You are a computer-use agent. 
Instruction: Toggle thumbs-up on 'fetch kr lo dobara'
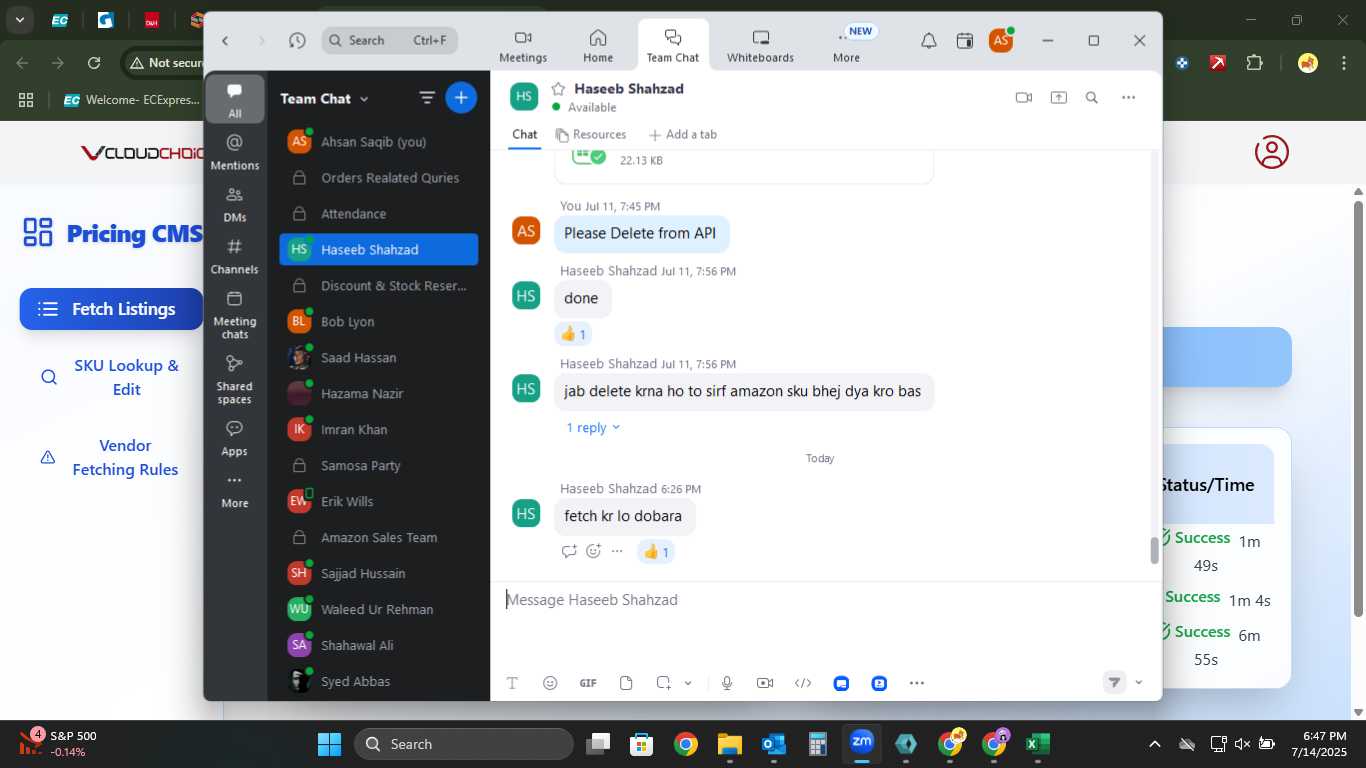tap(656, 551)
